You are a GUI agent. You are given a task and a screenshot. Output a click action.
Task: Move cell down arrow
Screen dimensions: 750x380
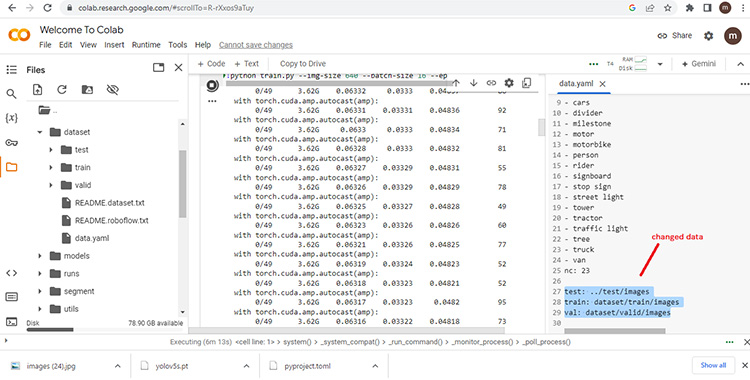tap(474, 83)
